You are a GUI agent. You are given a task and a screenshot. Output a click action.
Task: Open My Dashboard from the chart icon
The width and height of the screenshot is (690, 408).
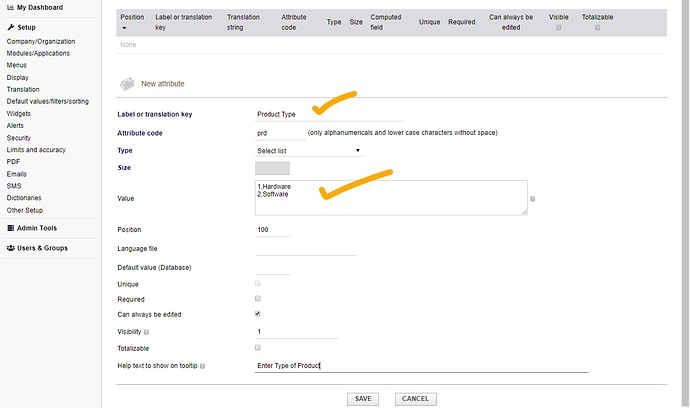[x=10, y=7]
